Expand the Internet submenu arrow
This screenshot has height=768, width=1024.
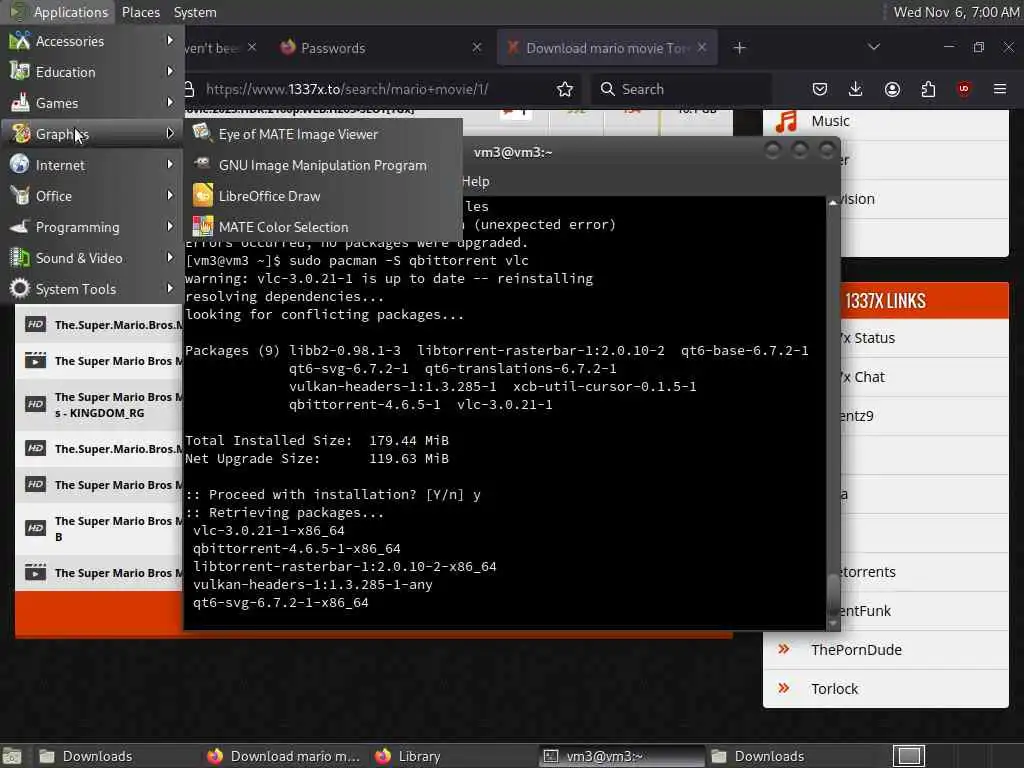tap(170, 164)
